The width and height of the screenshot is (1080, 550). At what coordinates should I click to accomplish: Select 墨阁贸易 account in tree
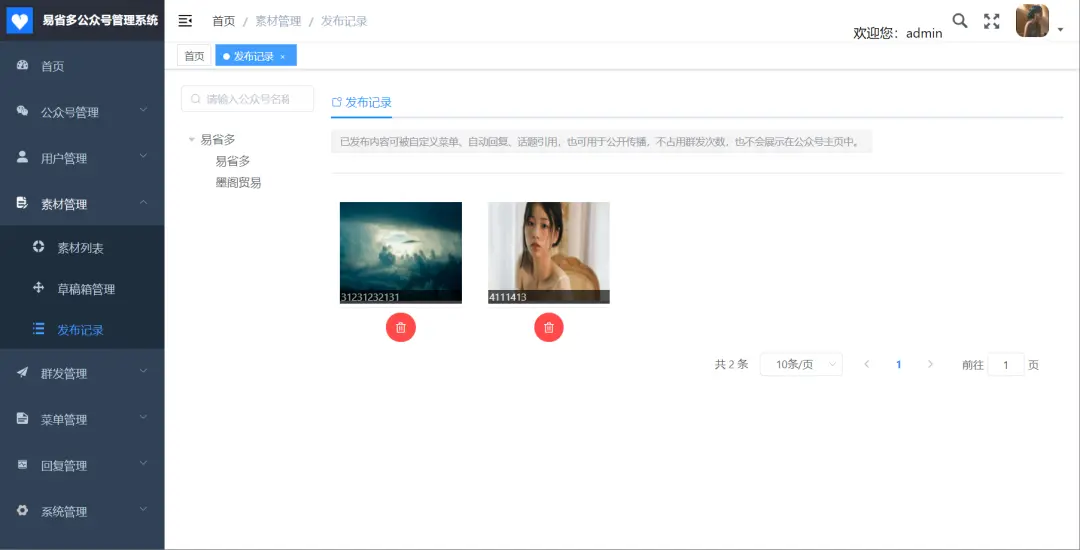238,182
